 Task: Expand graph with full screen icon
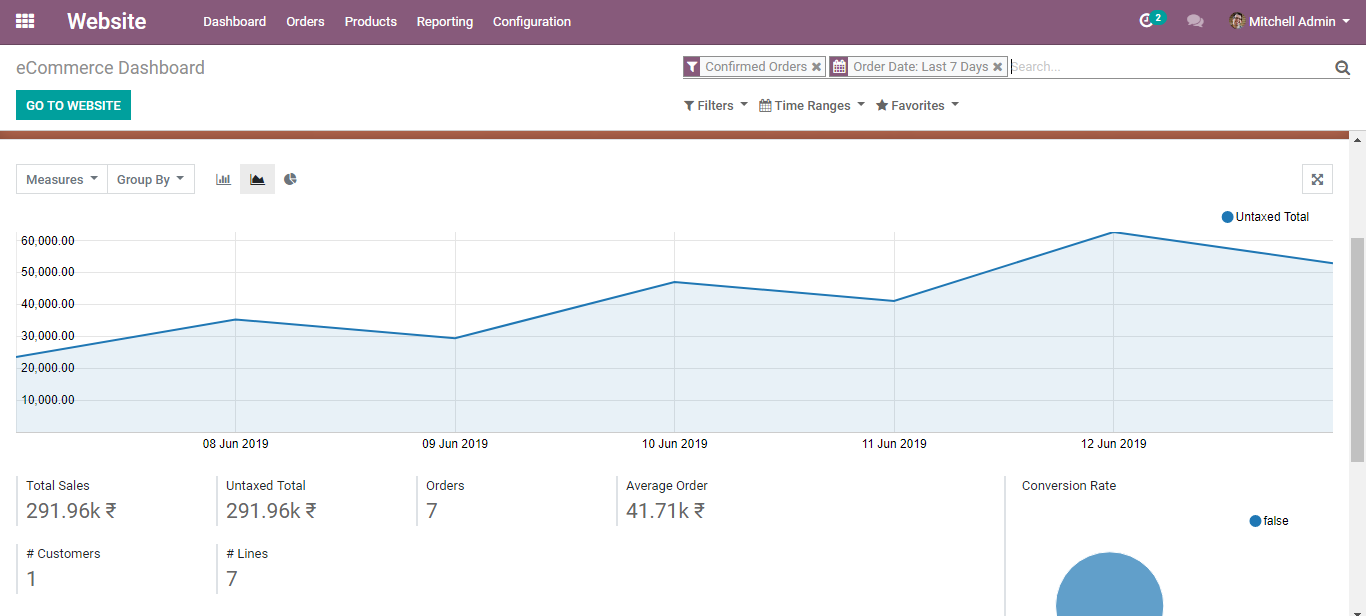[1317, 179]
